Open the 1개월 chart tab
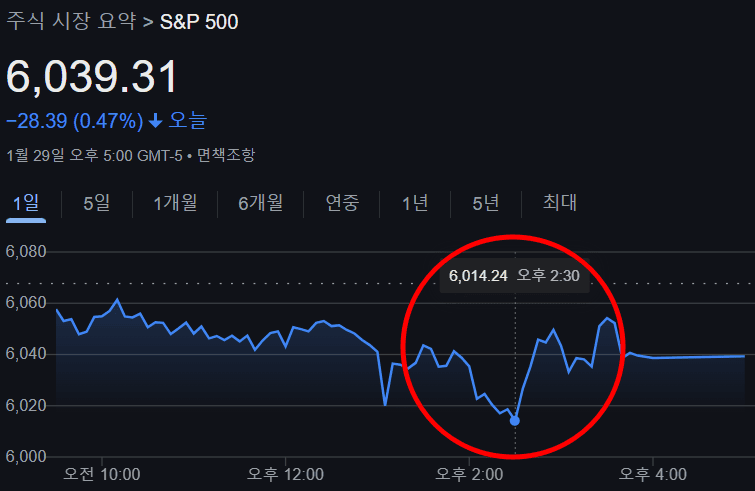Viewport: 755px width, 491px height. [x=175, y=203]
